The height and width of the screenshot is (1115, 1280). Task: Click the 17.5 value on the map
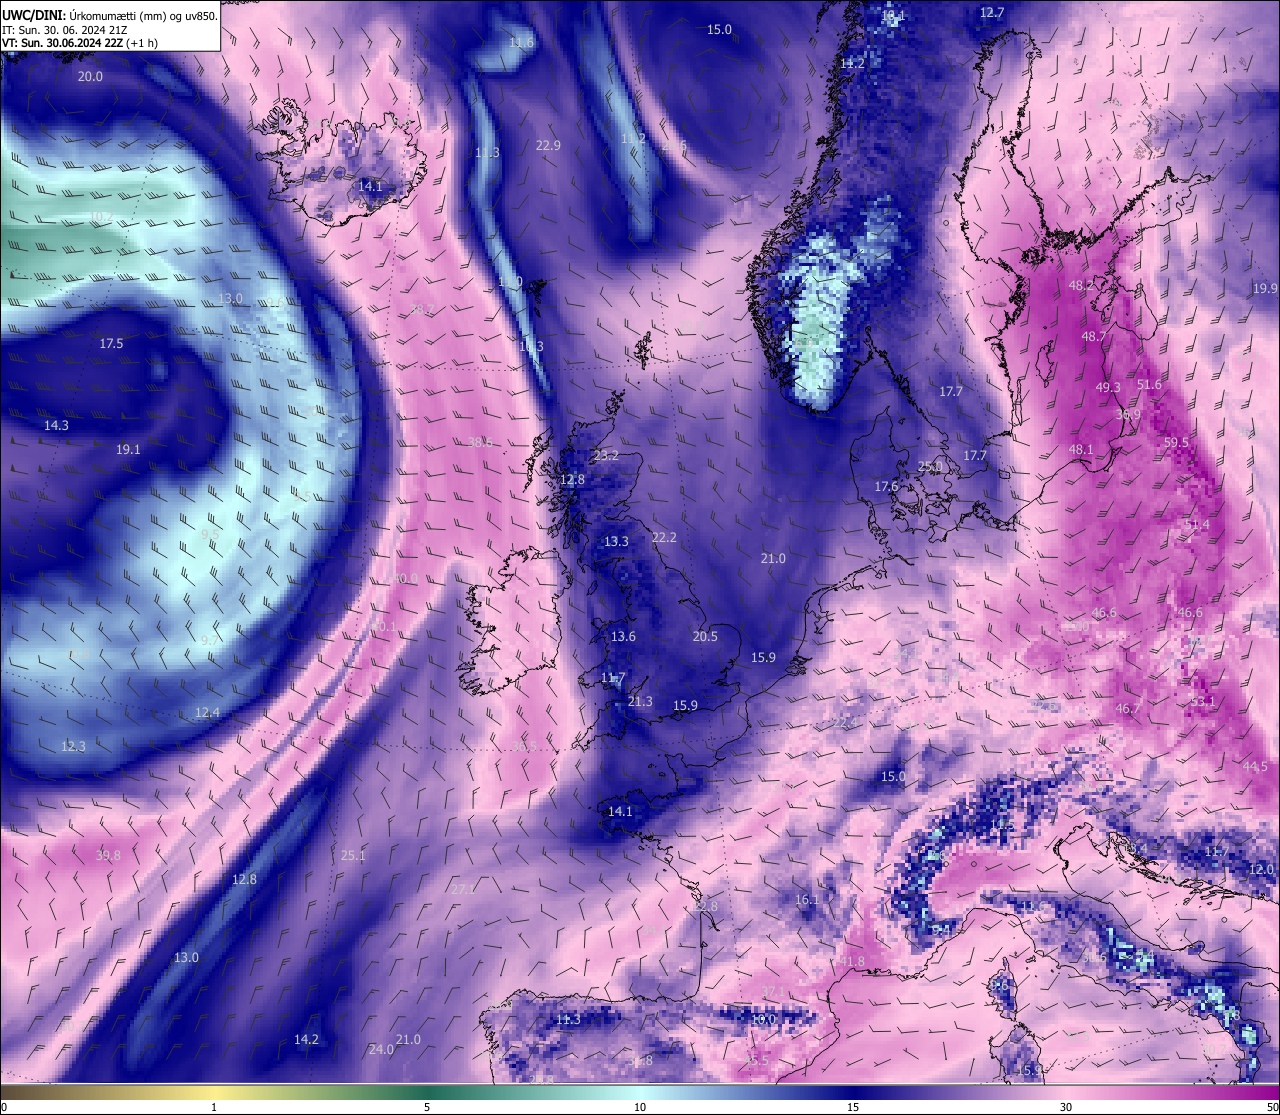tap(111, 344)
